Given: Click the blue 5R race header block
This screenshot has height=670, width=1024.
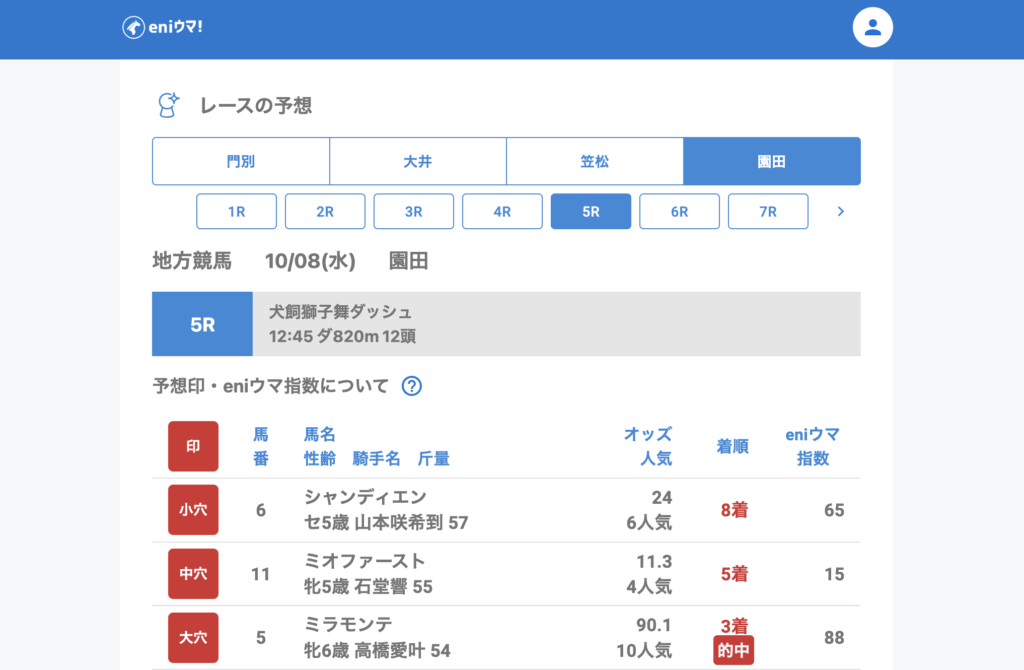Looking at the screenshot, I should coord(202,324).
